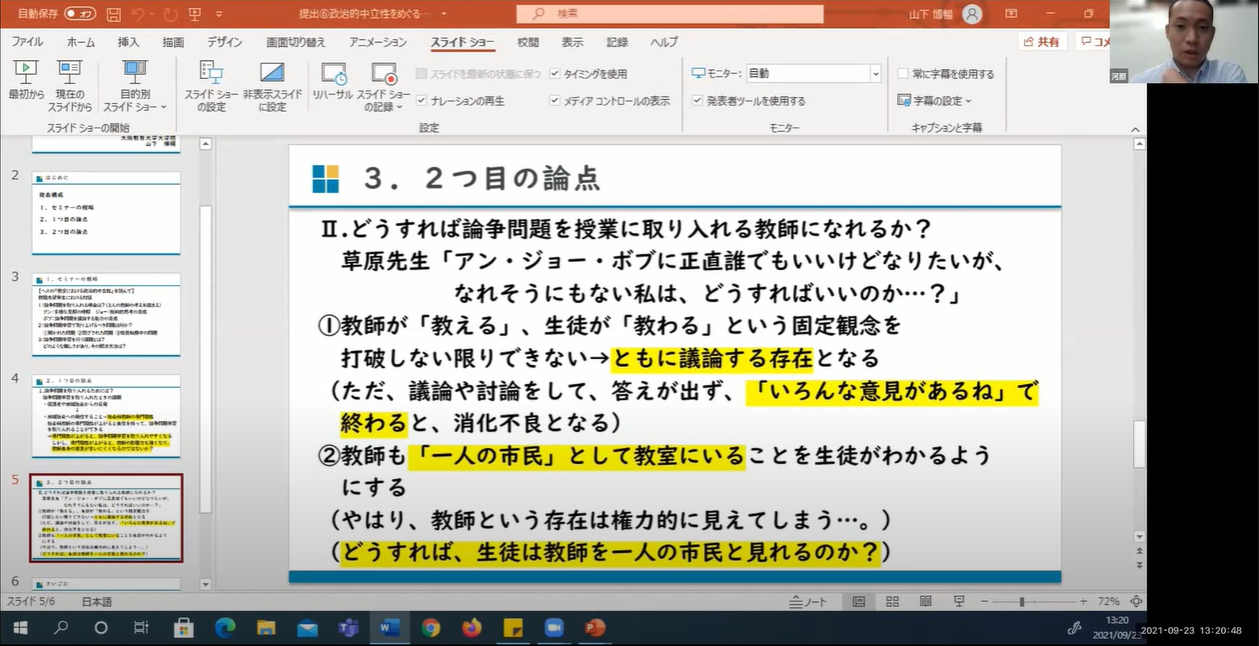
Task: Click 日本語 language in status bar
Action: pyautogui.click(x=97, y=602)
